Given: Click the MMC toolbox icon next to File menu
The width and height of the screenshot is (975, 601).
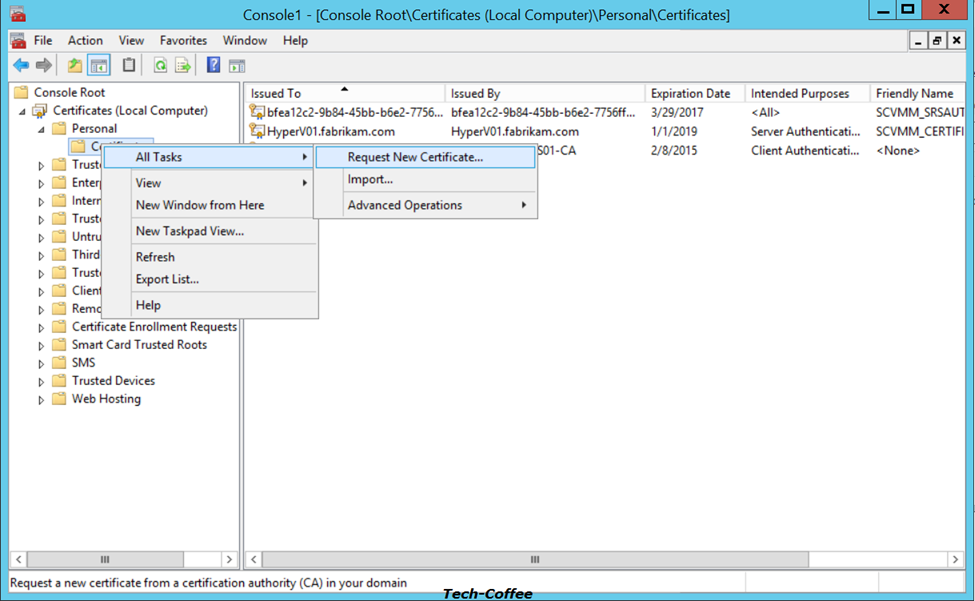Looking at the screenshot, I should click(18, 41).
